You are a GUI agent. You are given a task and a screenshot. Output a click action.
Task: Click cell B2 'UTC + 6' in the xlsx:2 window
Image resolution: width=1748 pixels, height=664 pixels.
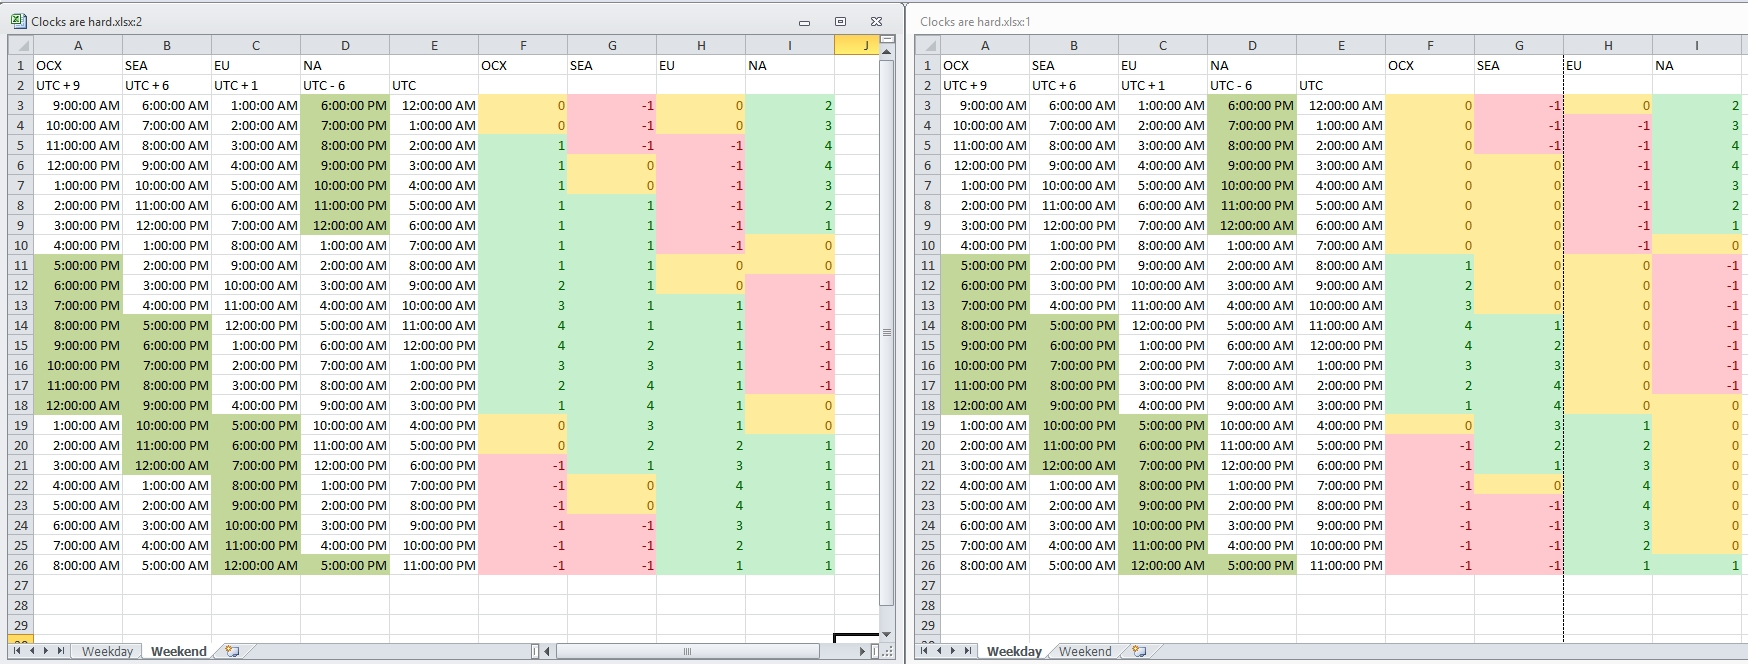[x=167, y=85]
